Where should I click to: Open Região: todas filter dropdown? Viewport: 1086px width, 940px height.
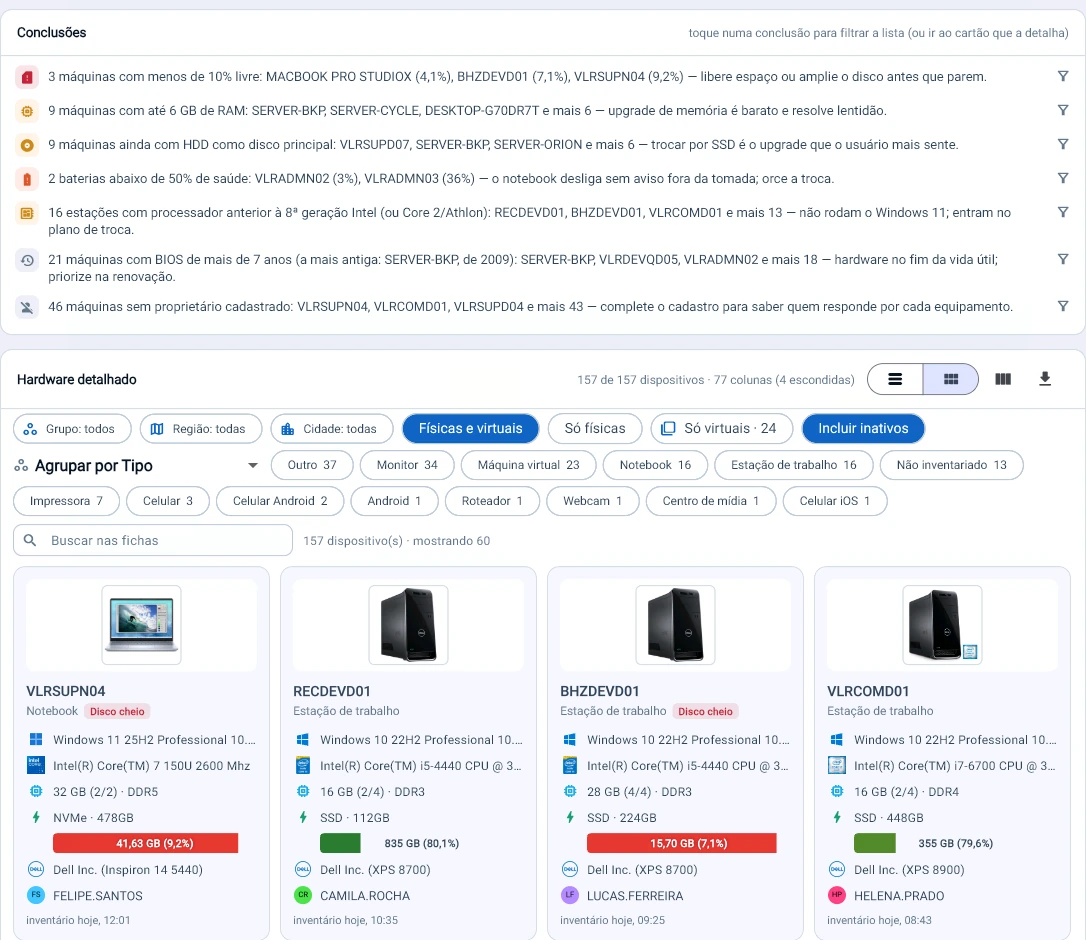pyautogui.click(x=201, y=429)
